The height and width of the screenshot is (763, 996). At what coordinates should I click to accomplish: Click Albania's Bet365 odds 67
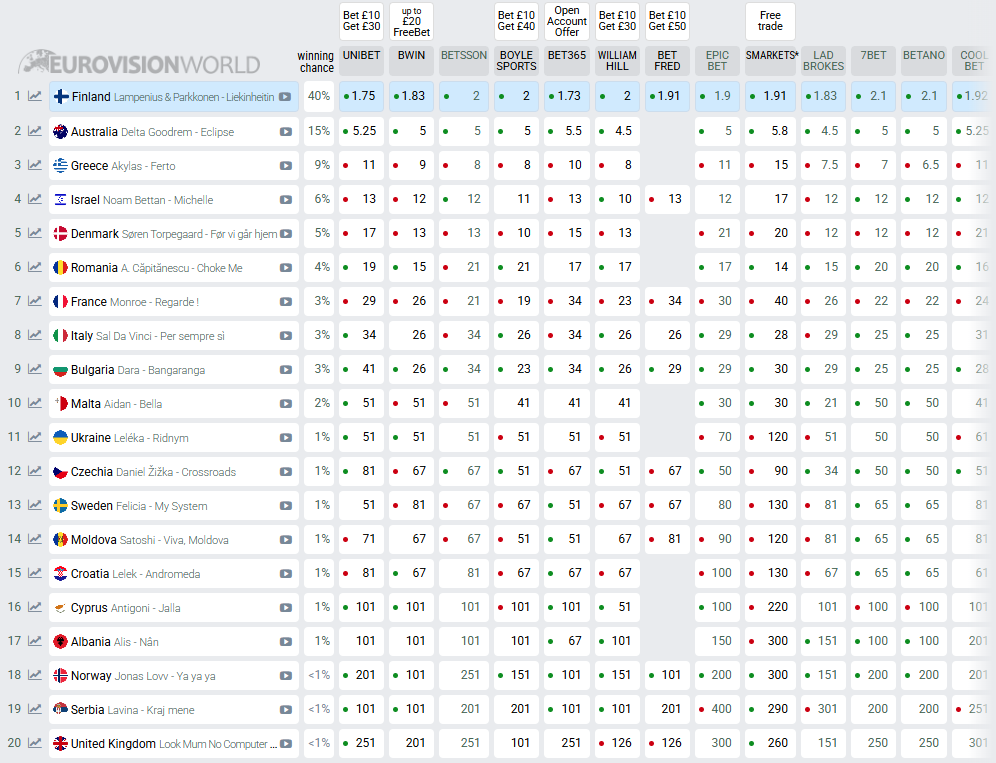567,641
